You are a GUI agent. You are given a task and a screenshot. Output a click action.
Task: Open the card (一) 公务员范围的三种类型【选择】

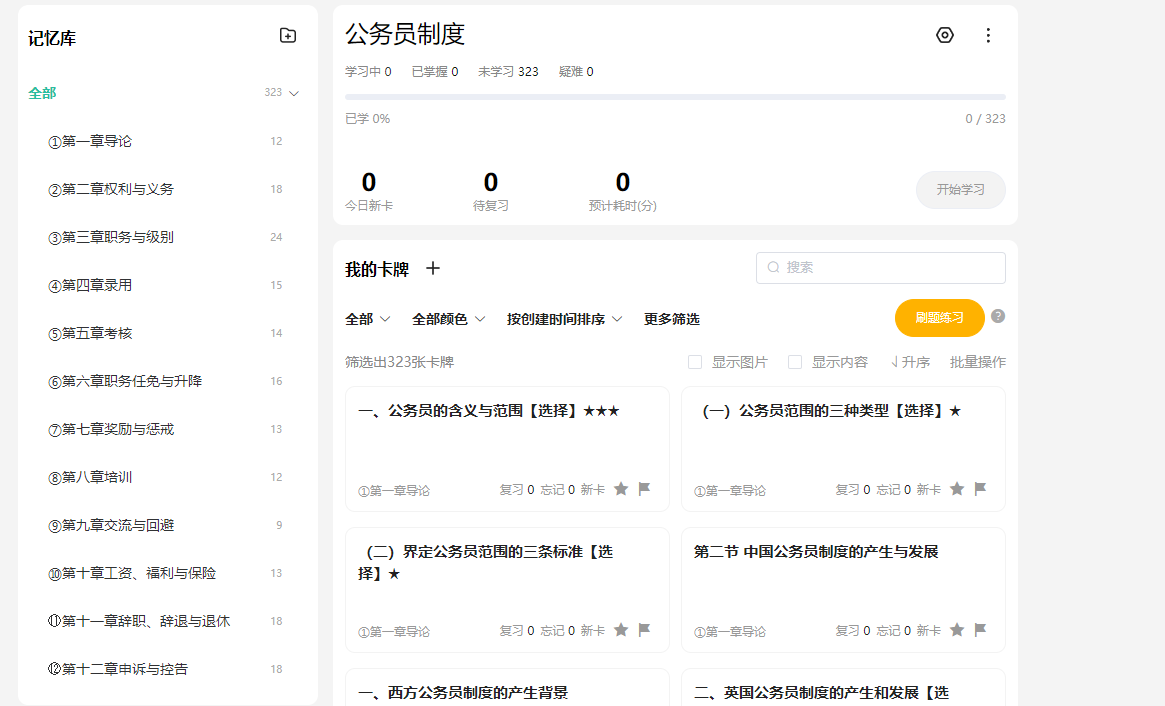tap(843, 449)
